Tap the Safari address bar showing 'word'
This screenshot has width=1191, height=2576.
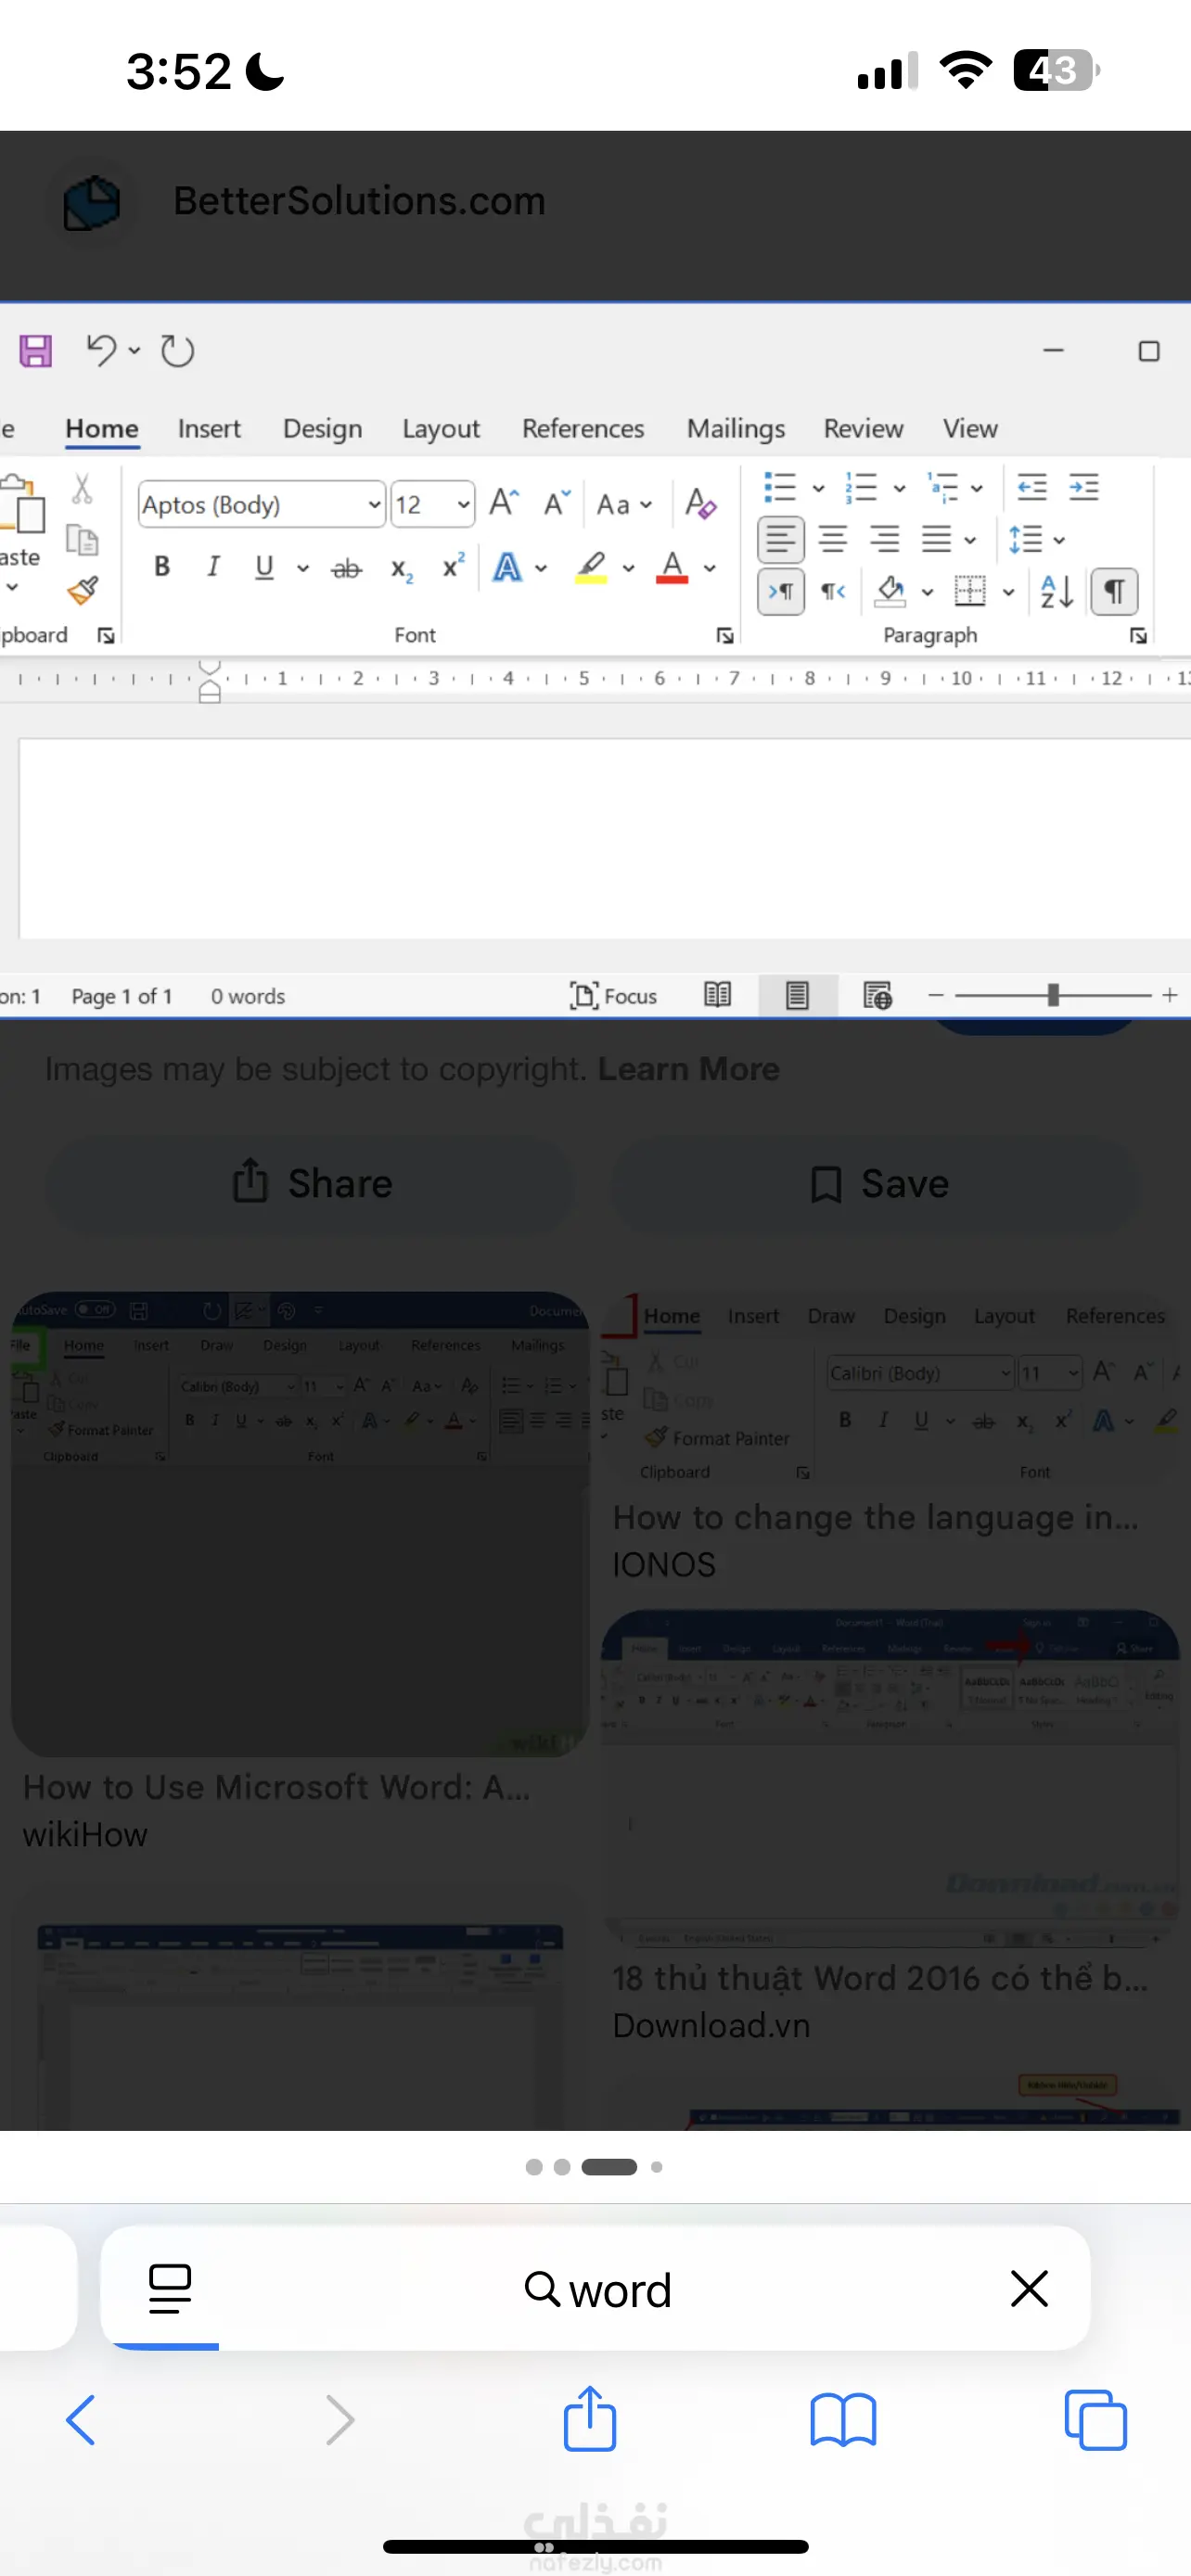click(x=596, y=2288)
